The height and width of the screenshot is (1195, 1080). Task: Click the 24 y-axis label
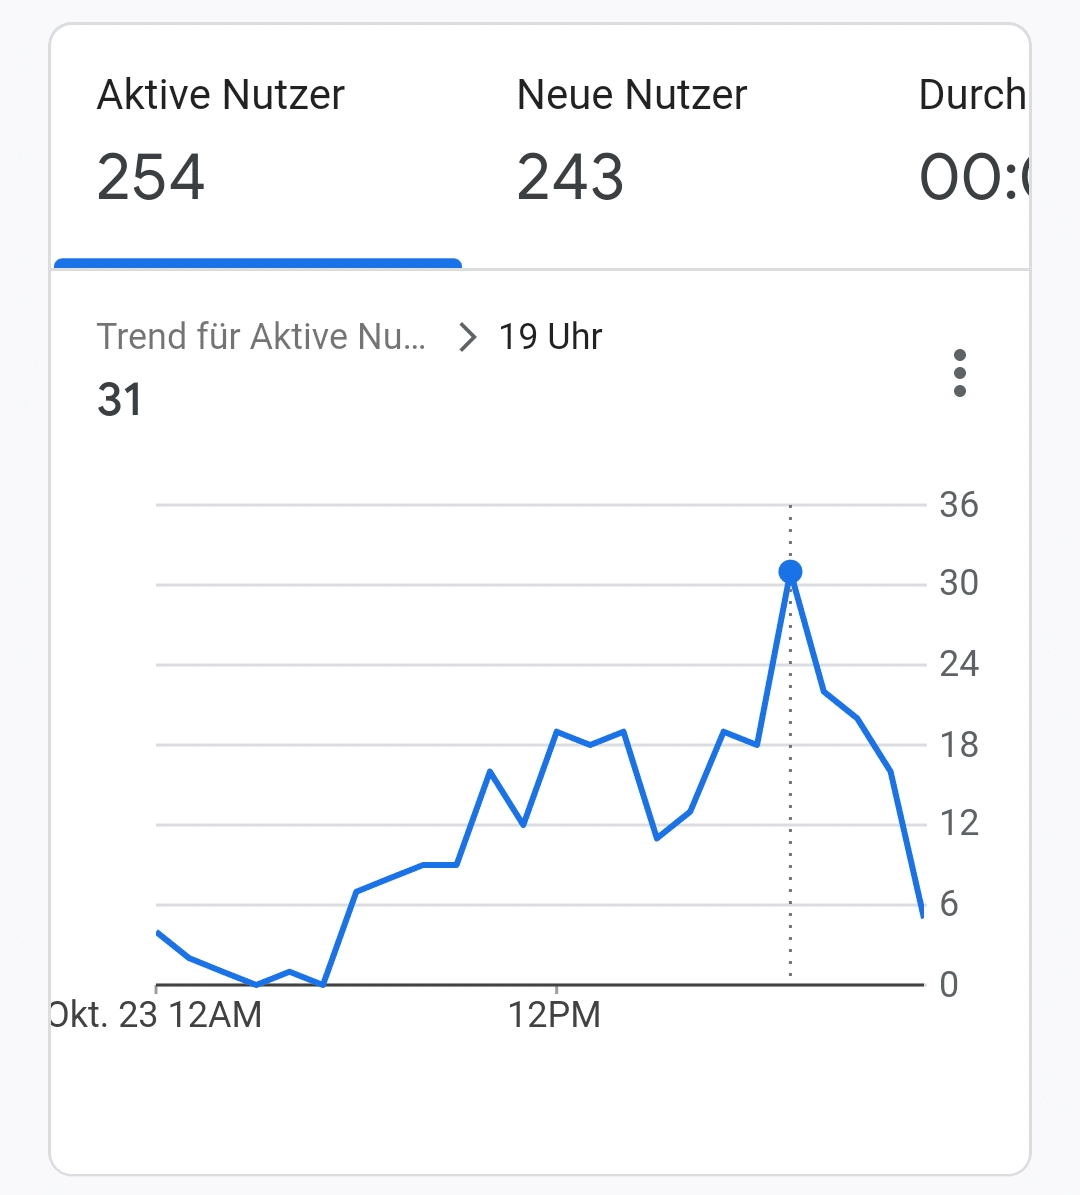(958, 664)
